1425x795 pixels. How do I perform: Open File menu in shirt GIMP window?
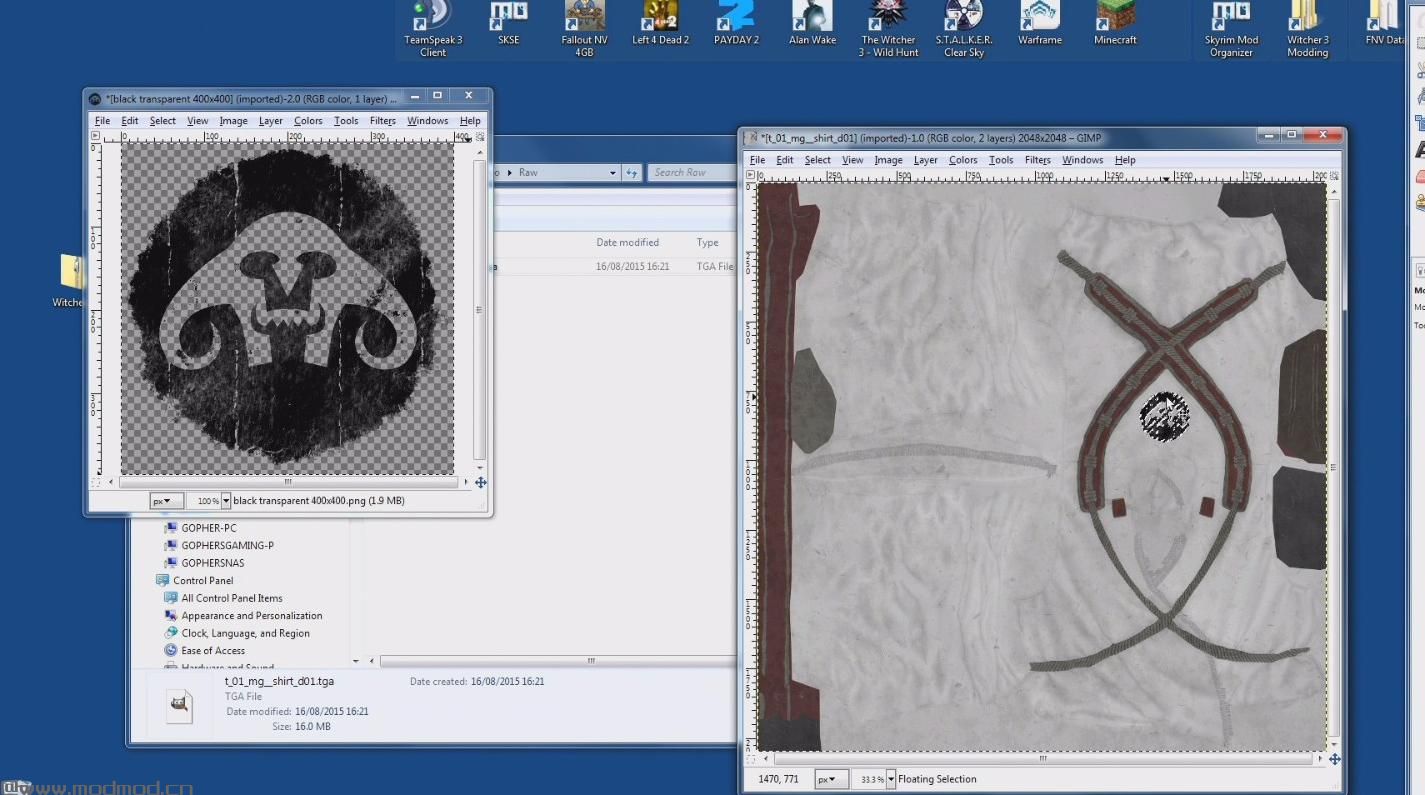tap(757, 160)
